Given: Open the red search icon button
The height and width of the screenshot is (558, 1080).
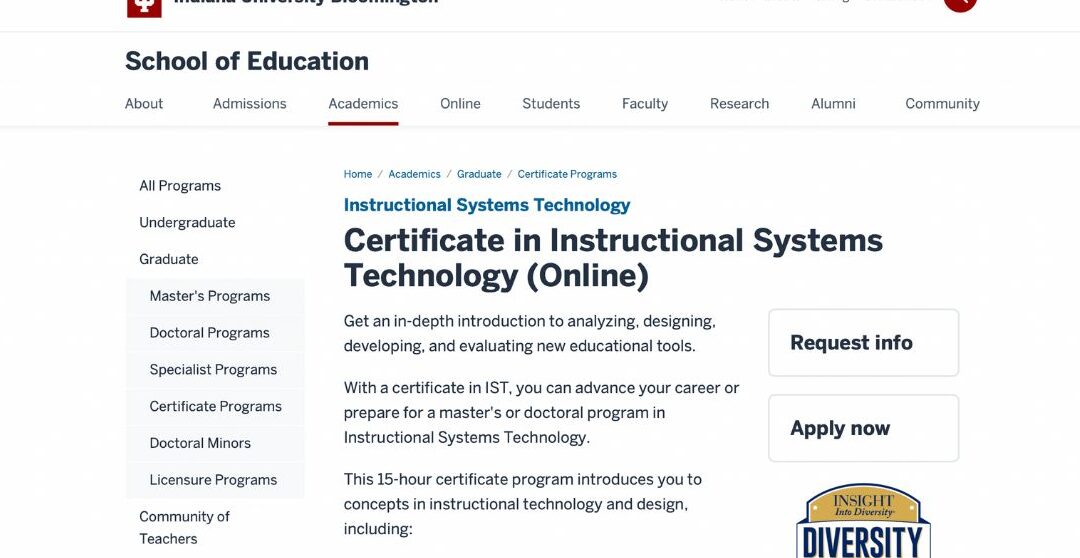Looking at the screenshot, I should pyautogui.click(x=960, y=5).
